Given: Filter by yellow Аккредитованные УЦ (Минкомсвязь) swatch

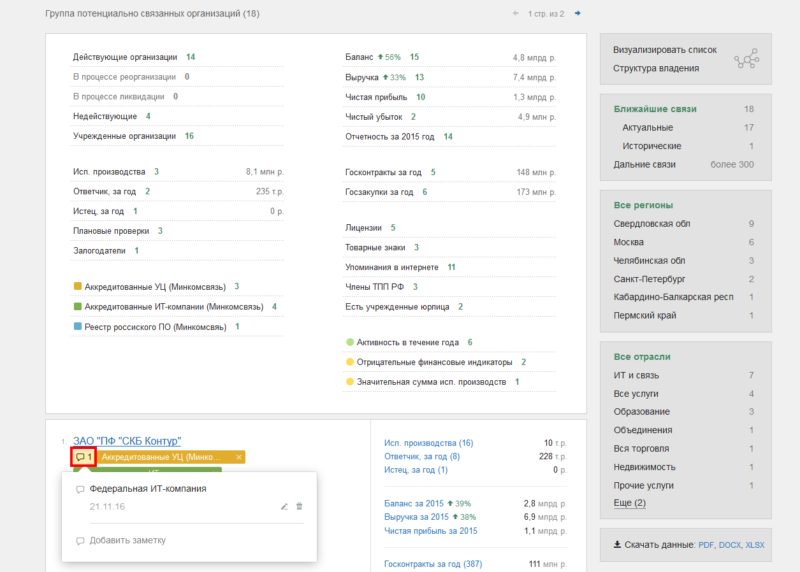Looking at the screenshot, I should [78, 286].
